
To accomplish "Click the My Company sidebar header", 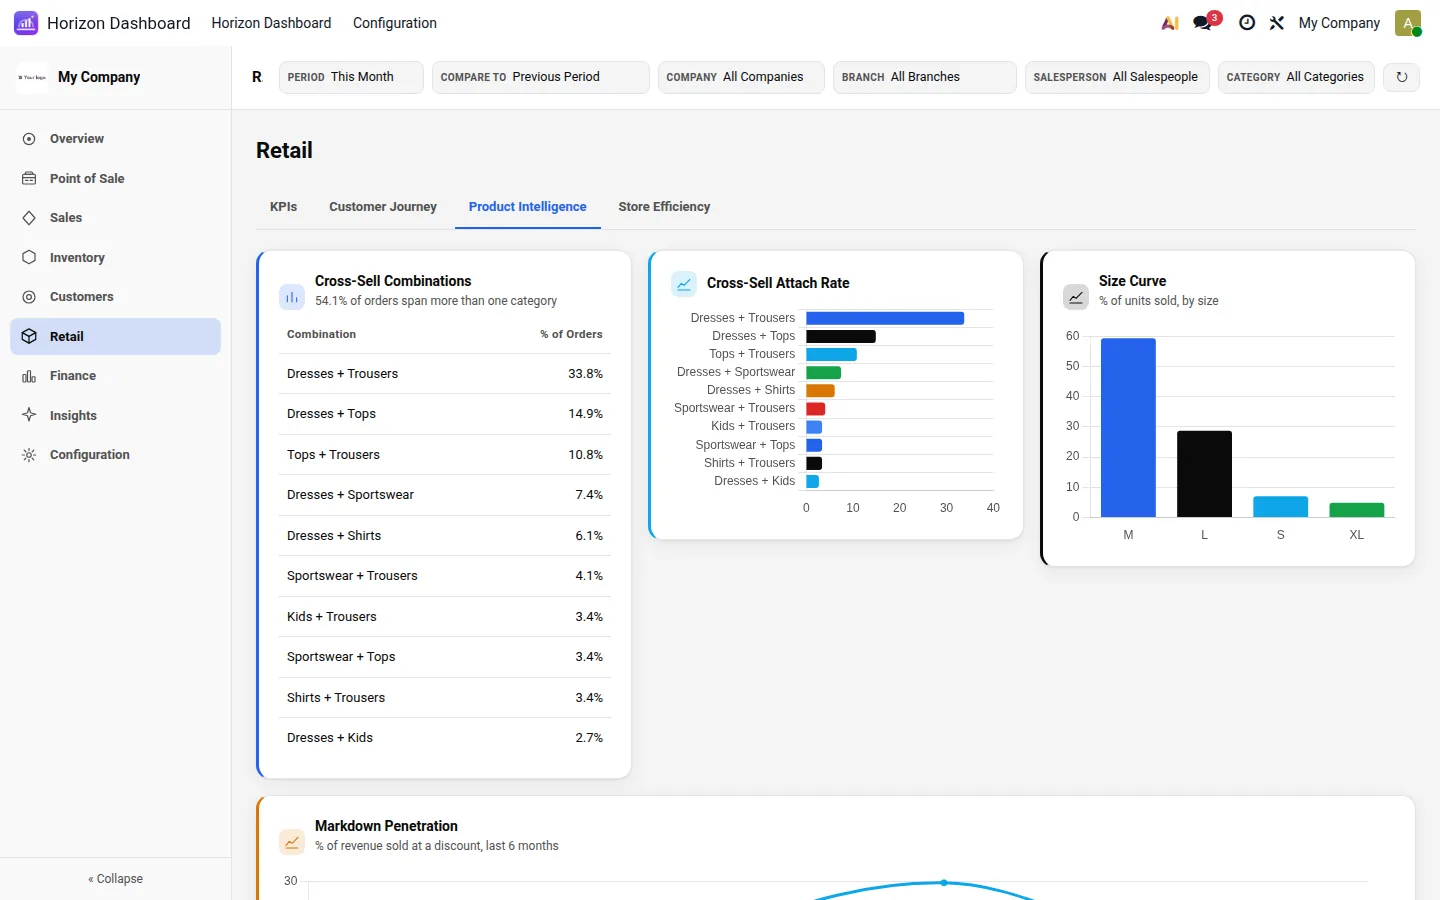I will 116,77.
